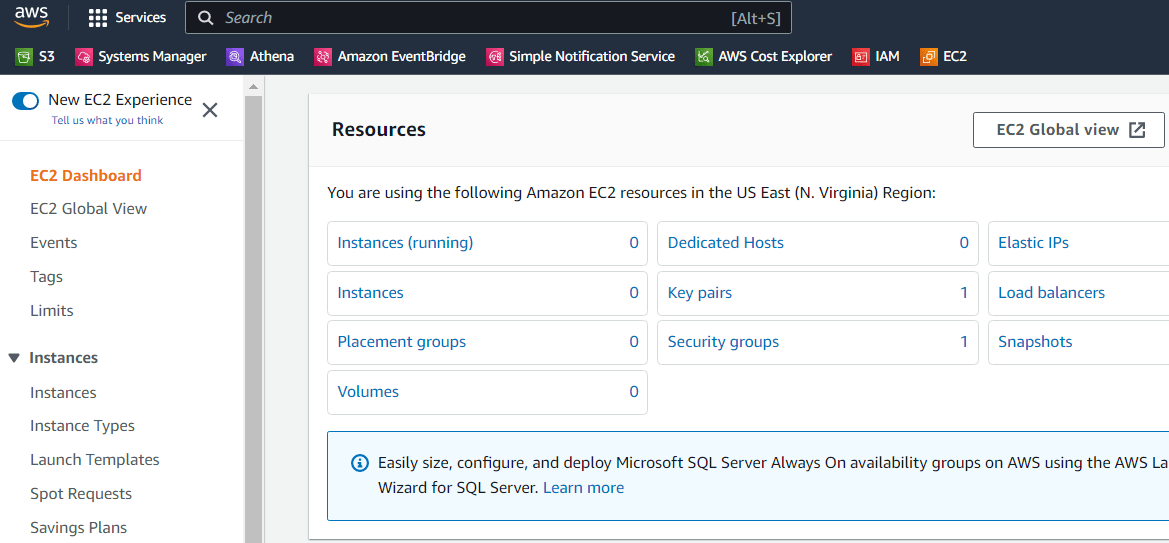Image resolution: width=1169 pixels, height=543 pixels.
Task: Click the Instances (running) count 0
Action: click(634, 242)
